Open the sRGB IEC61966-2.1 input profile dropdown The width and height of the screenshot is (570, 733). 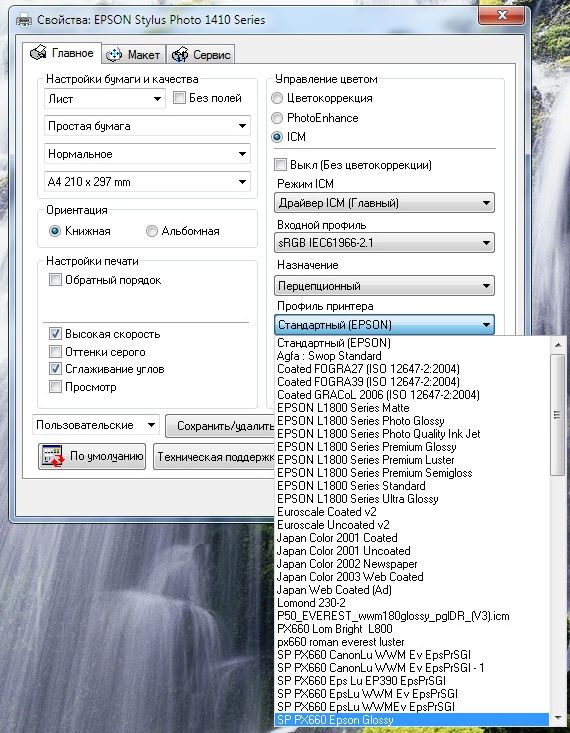point(384,243)
